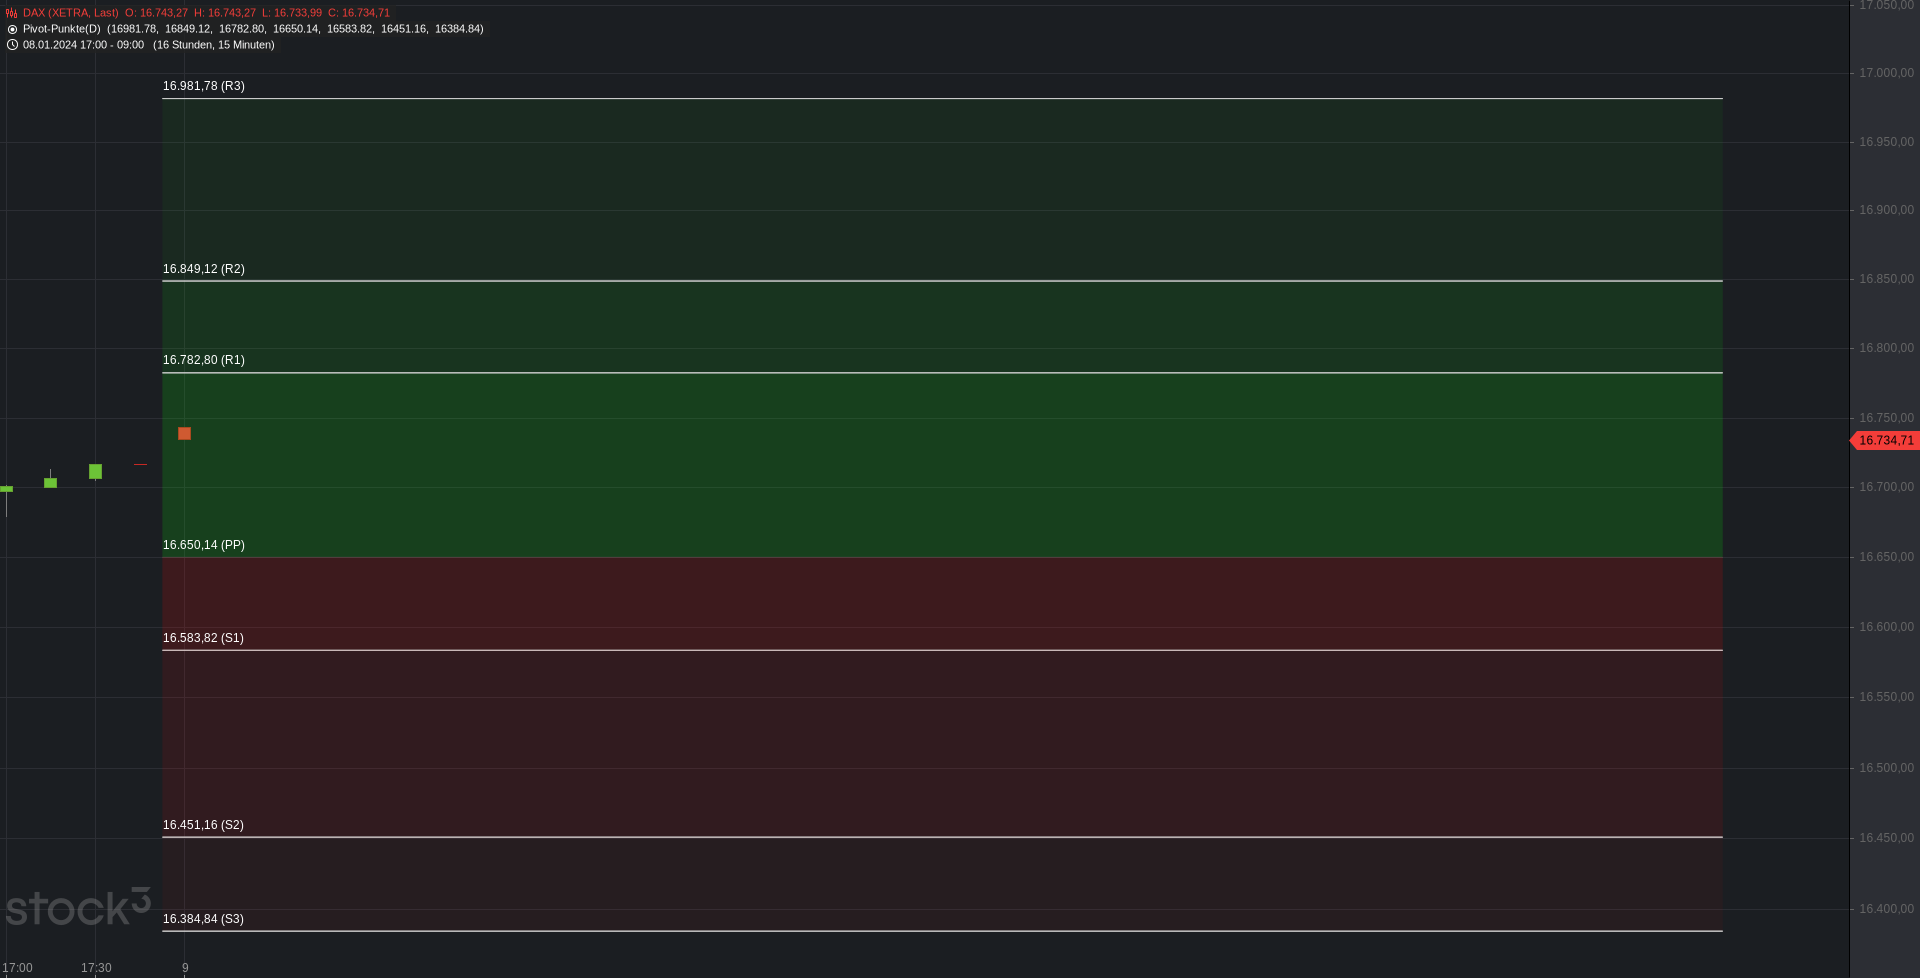
Task: Click the candlestick icon beside DAX
Action: pos(12,13)
